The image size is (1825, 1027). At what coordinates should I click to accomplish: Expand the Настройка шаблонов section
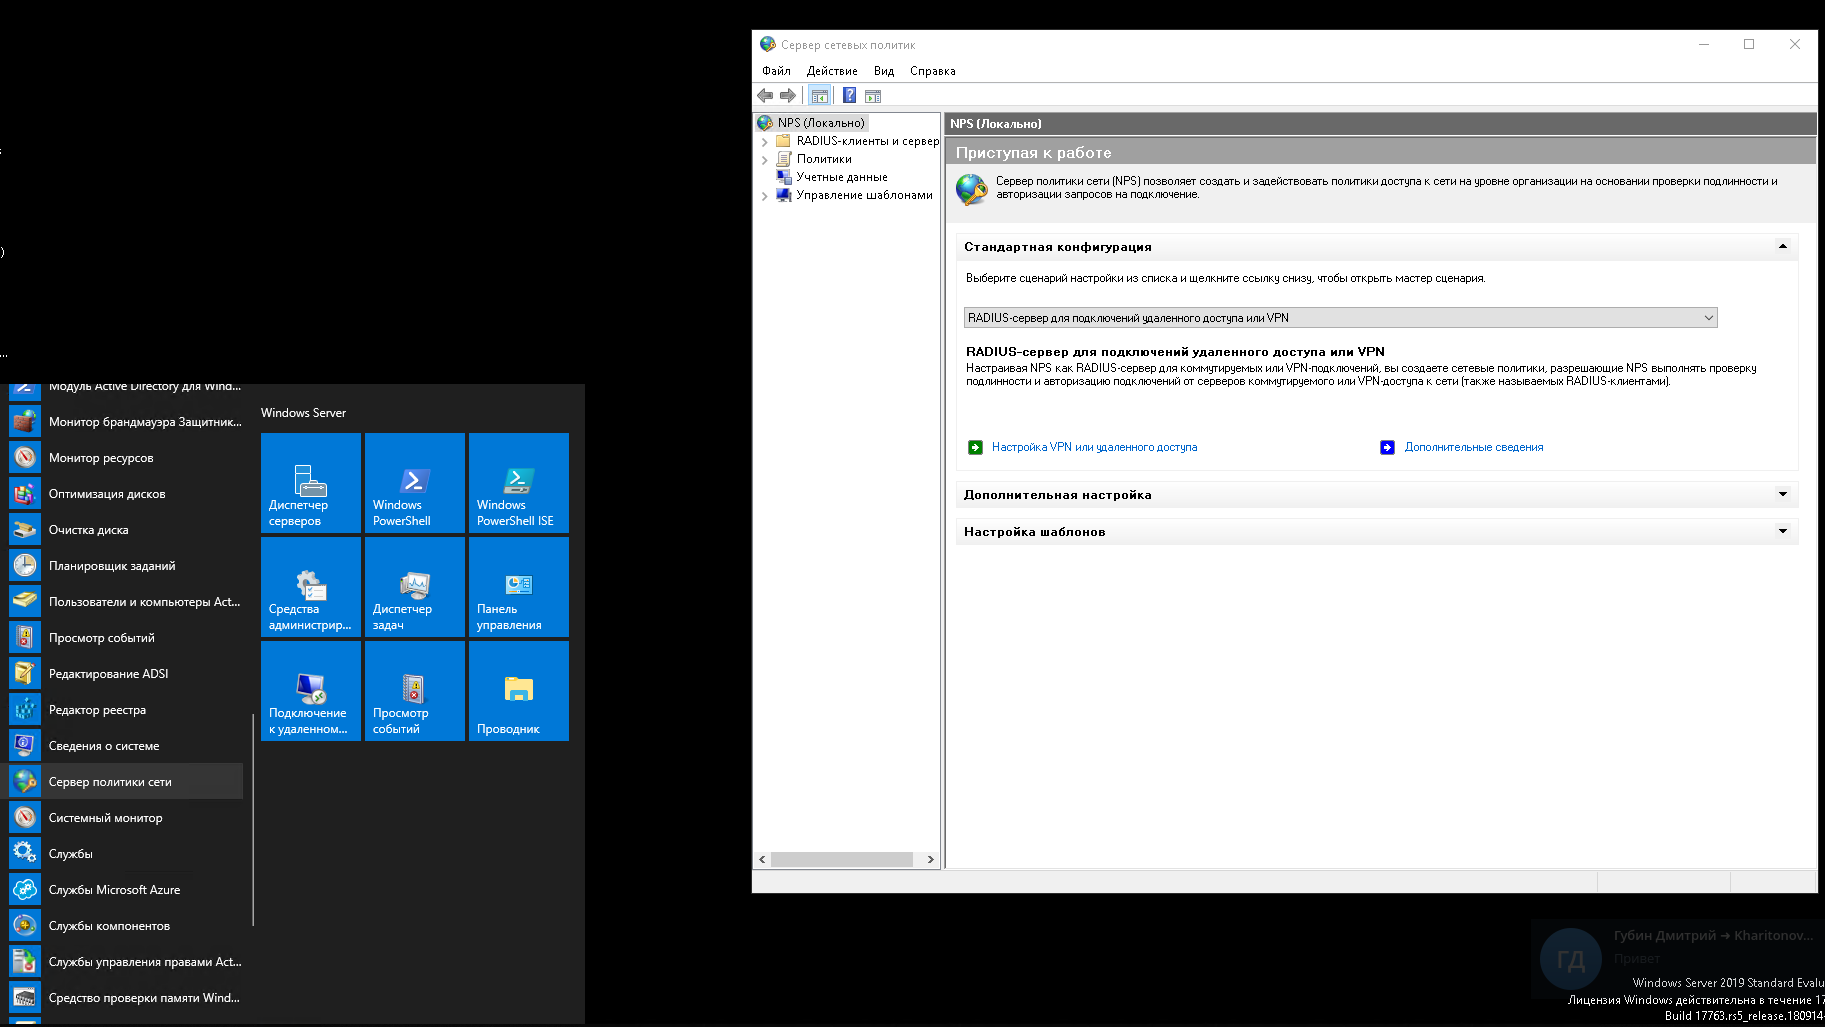(1783, 531)
